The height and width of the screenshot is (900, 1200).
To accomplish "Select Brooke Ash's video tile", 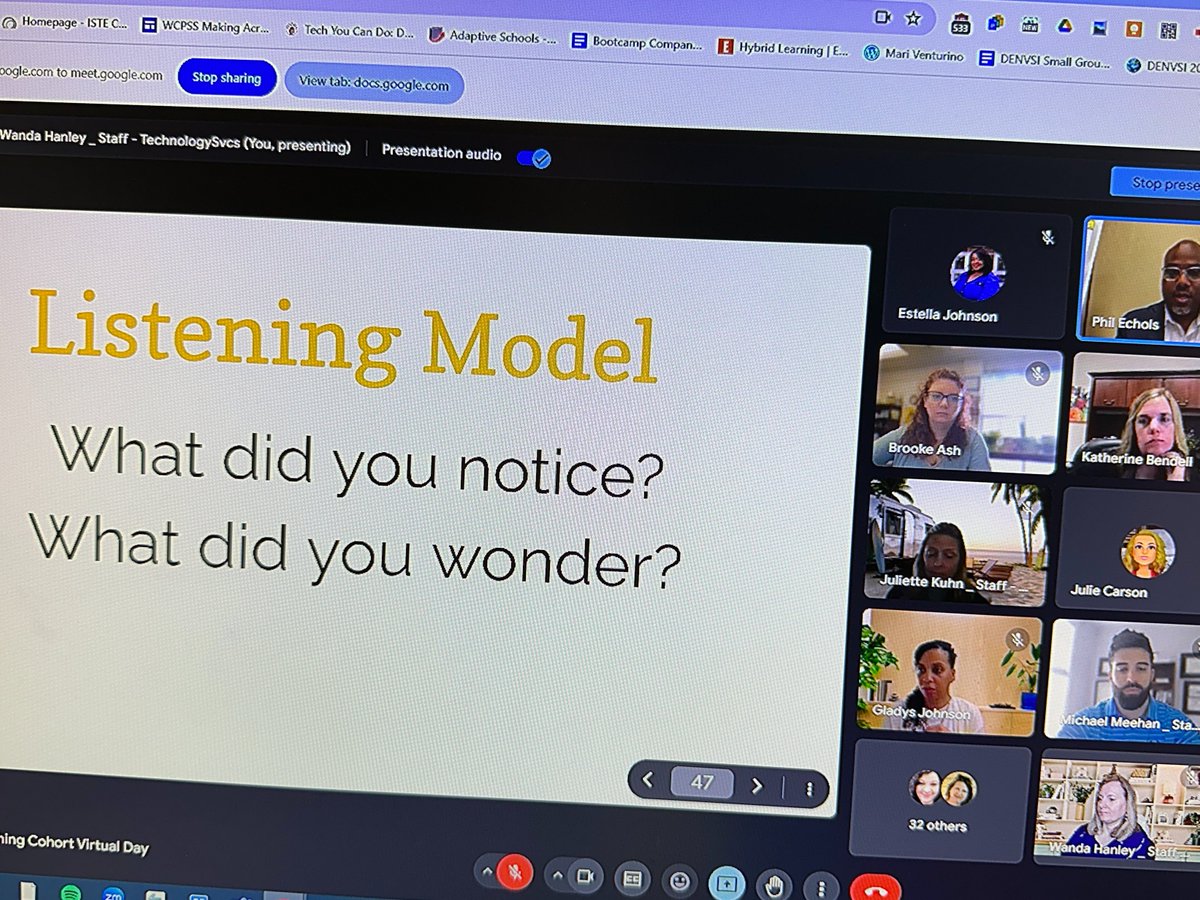I will point(968,408).
